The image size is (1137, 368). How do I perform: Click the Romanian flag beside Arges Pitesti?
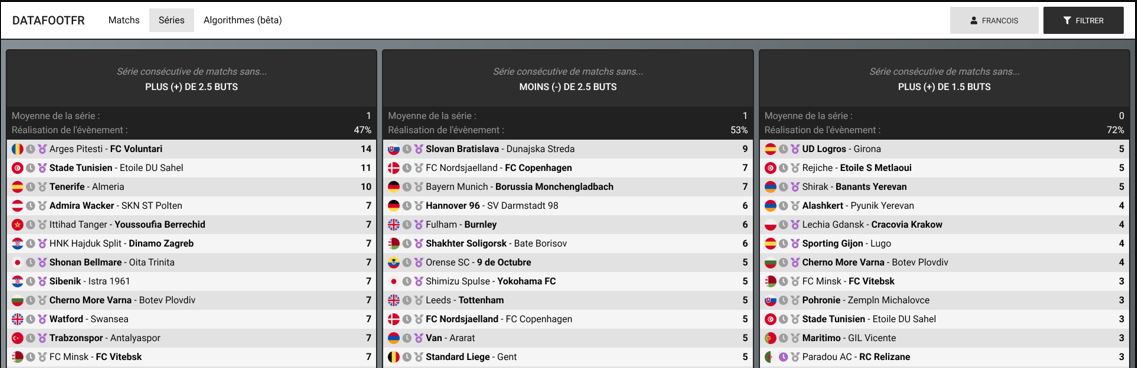pyautogui.click(x=17, y=149)
